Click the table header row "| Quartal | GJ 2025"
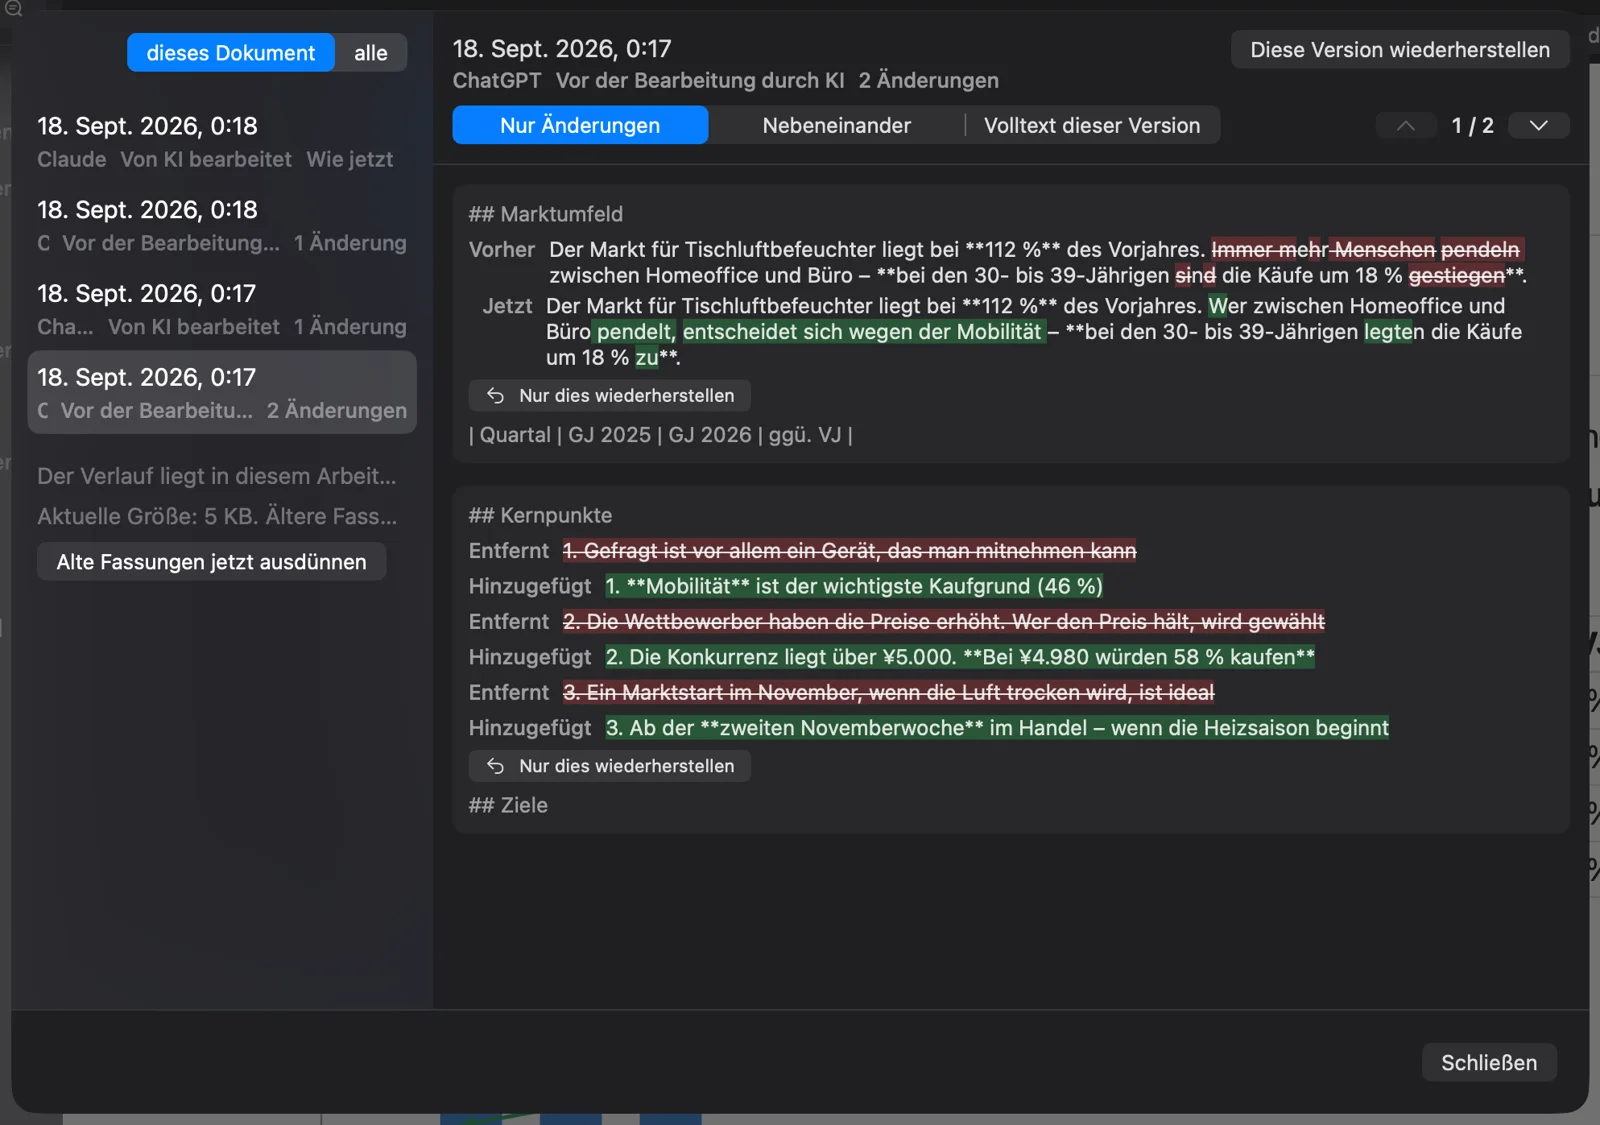 (x=661, y=435)
